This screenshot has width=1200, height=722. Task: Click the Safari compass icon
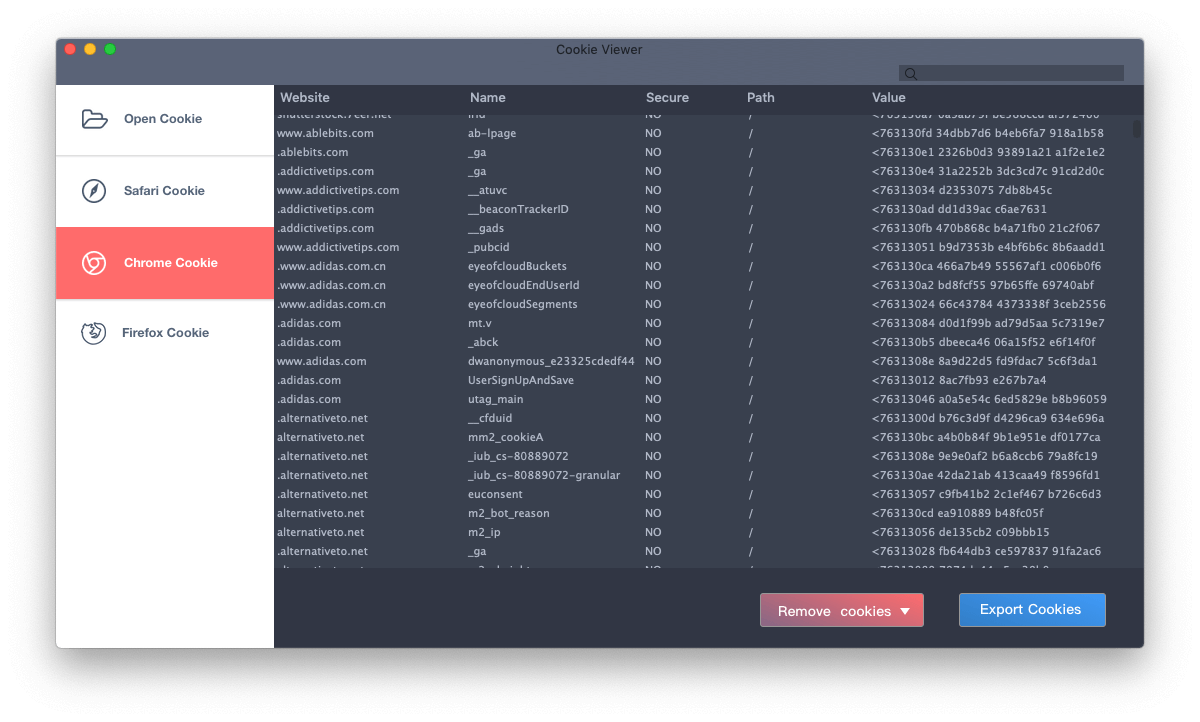(x=94, y=191)
